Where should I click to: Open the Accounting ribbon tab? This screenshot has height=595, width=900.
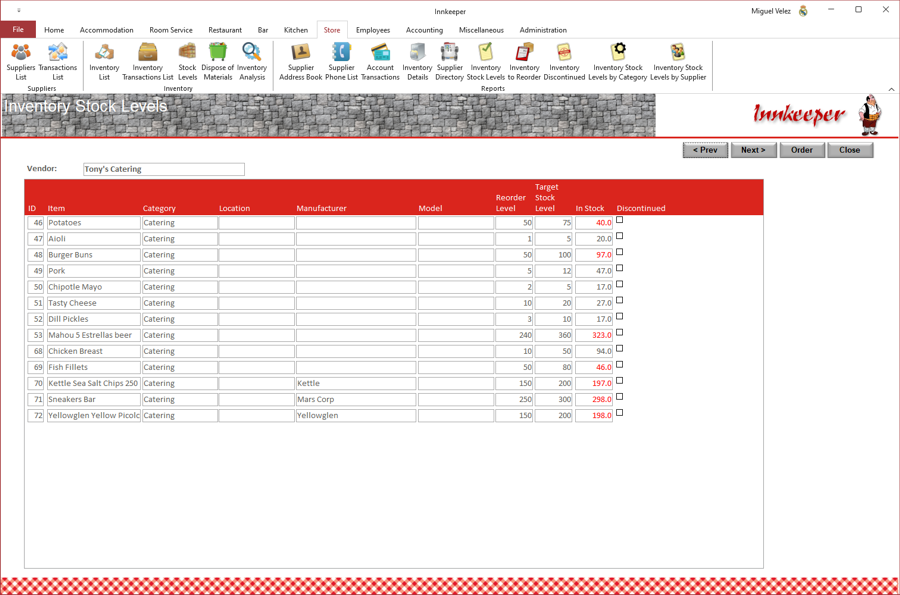424,30
